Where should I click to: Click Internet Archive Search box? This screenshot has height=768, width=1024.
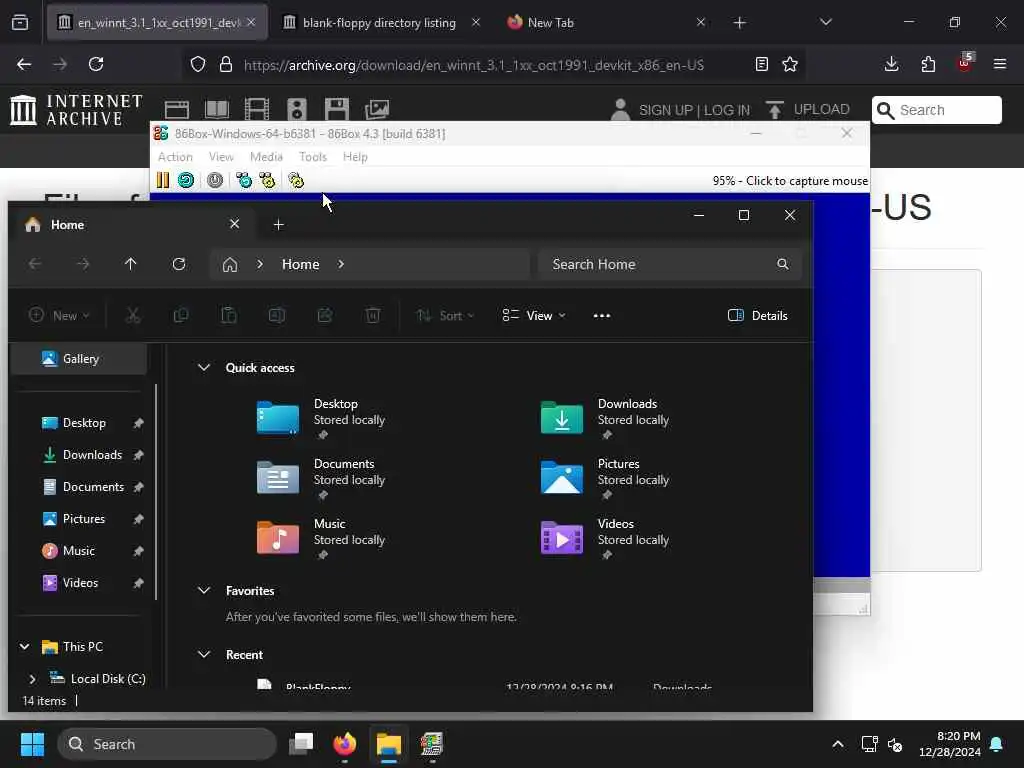pos(936,110)
